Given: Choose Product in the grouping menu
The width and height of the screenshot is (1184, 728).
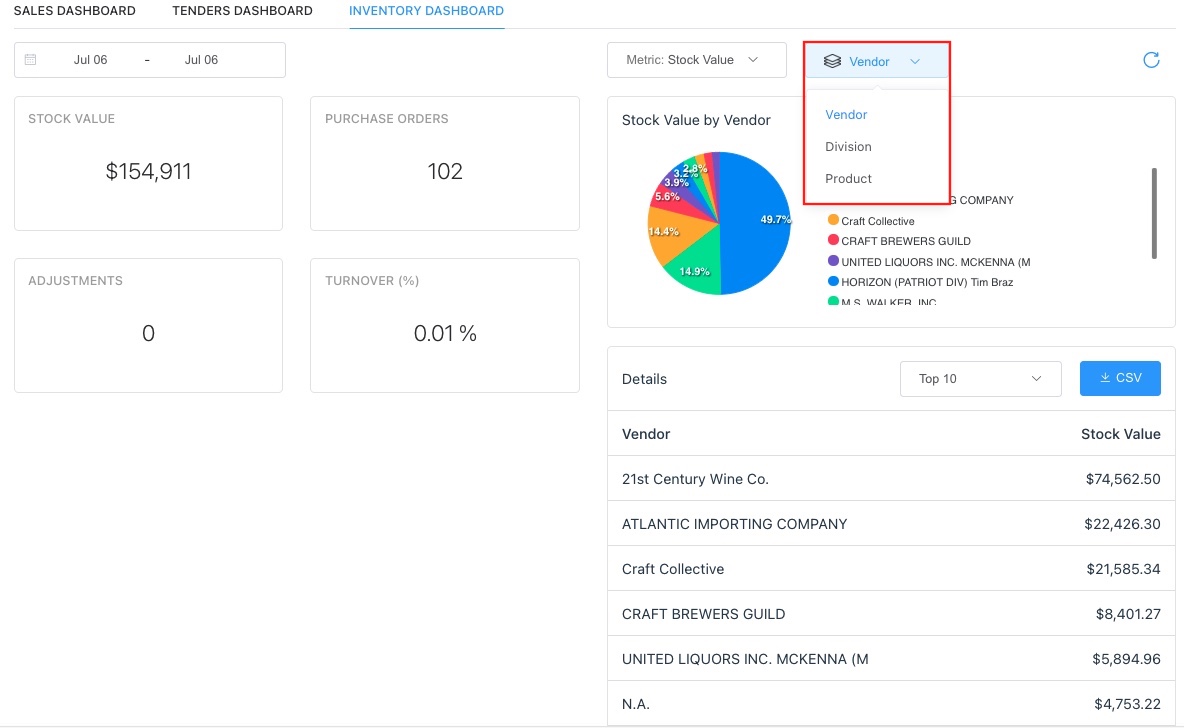Looking at the screenshot, I should pos(848,179).
